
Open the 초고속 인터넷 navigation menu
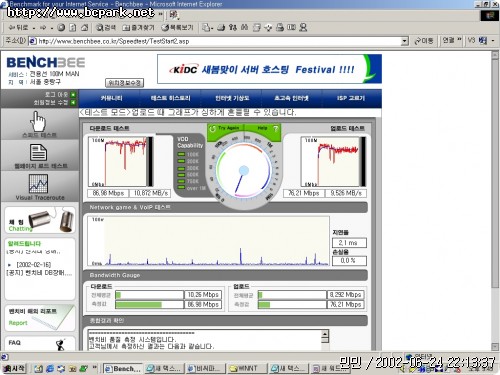pyautogui.click(x=291, y=98)
